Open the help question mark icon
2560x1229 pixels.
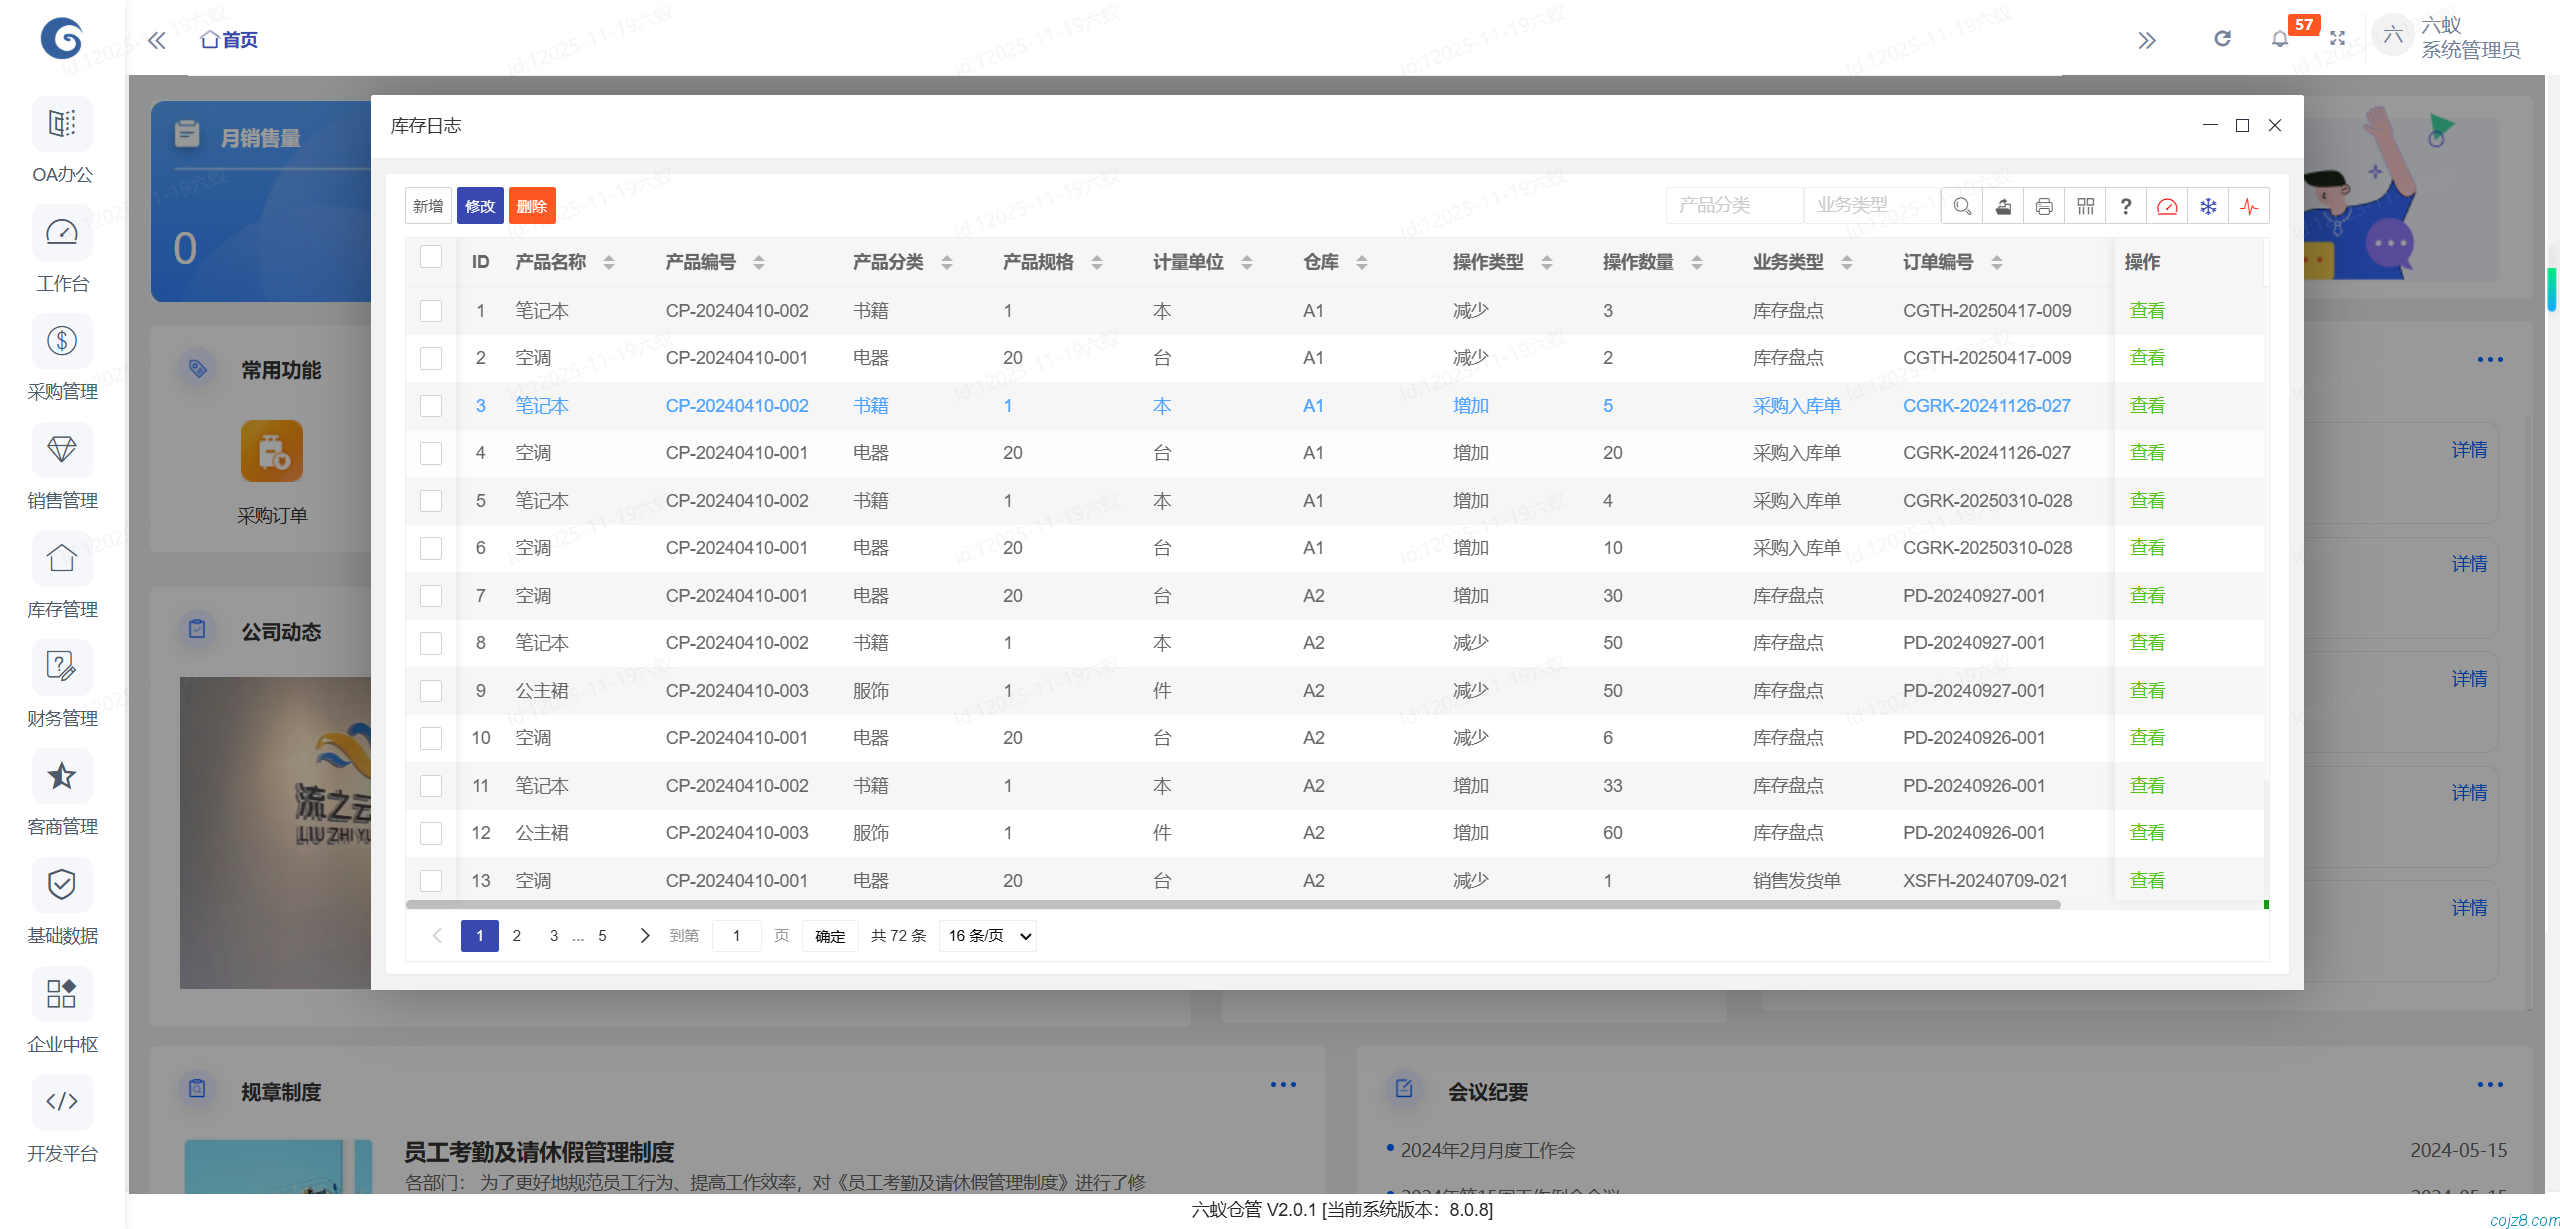tap(2126, 205)
